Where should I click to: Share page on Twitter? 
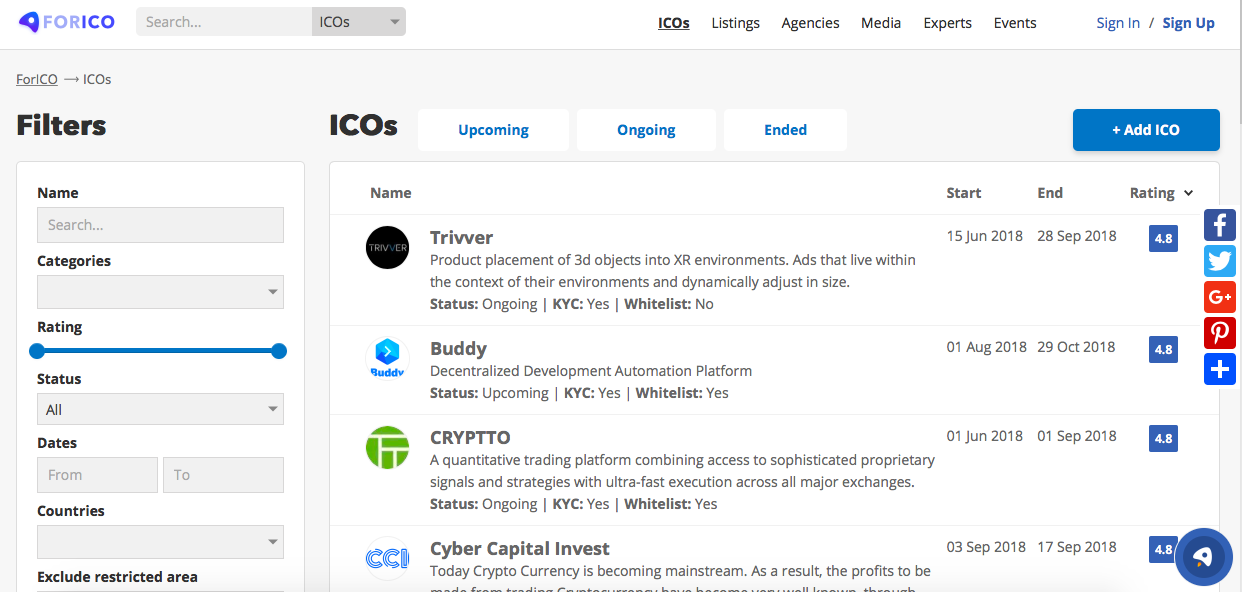[x=1220, y=261]
